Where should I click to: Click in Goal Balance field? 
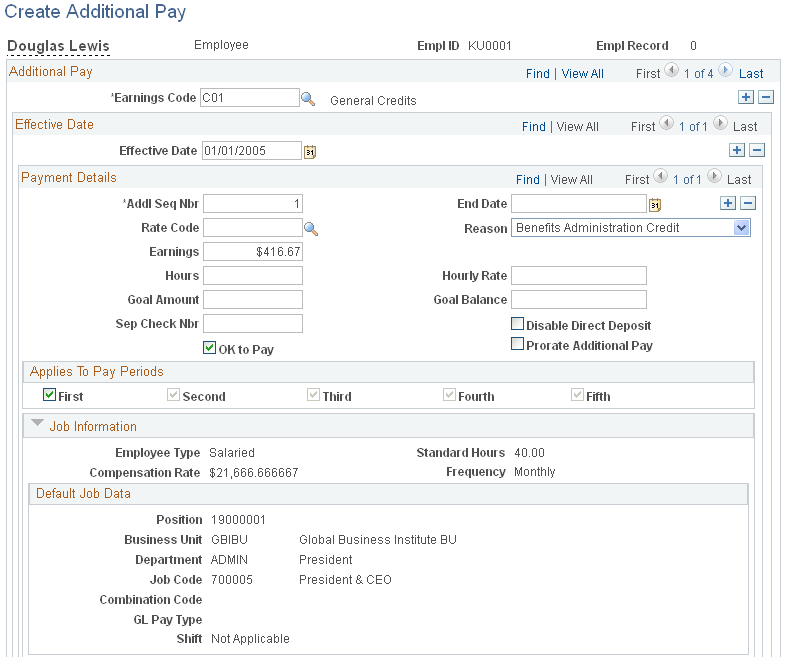tap(579, 300)
